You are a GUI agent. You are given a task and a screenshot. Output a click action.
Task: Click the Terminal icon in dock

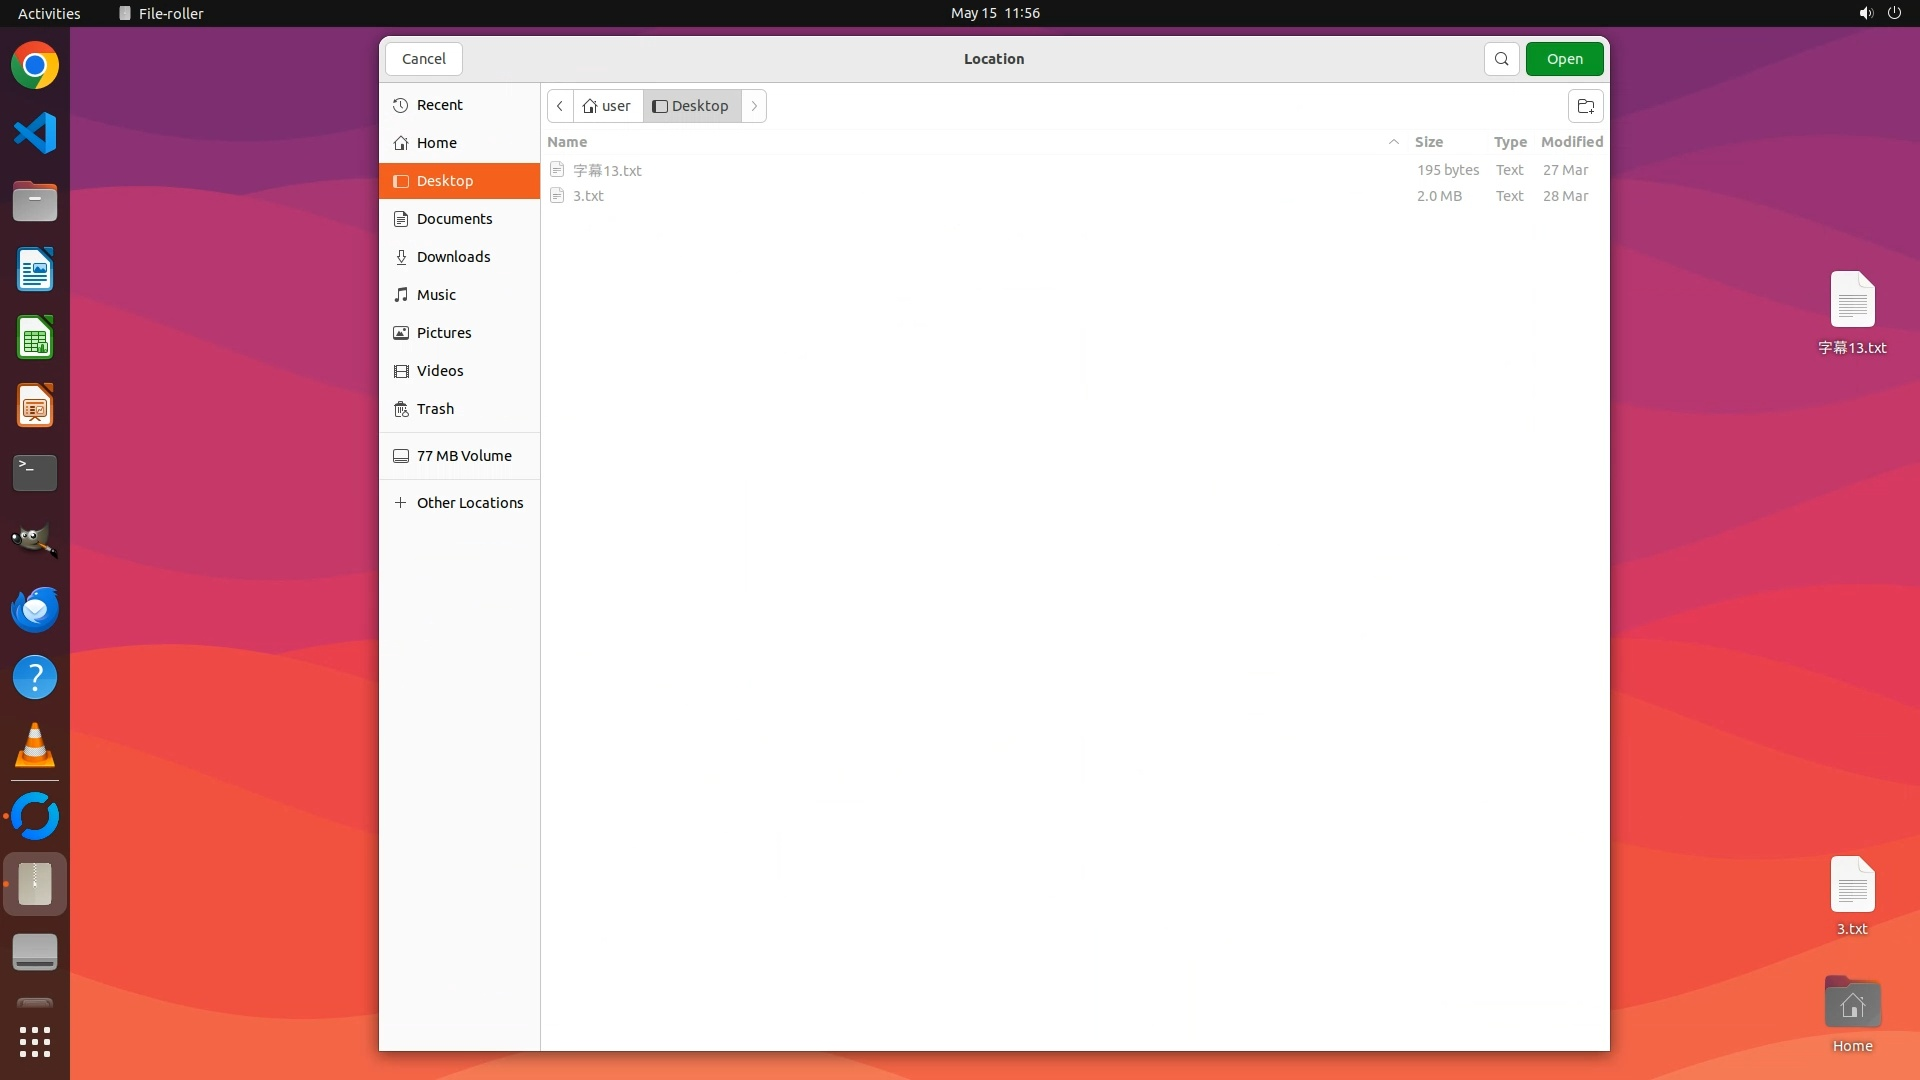coord(35,473)
